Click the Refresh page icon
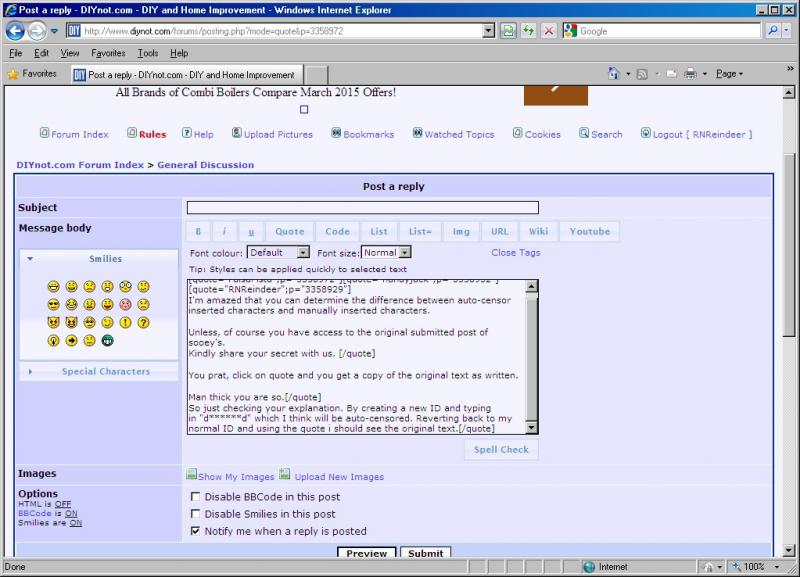This screenshot has height=577, width=800. [x=528, y=31]
